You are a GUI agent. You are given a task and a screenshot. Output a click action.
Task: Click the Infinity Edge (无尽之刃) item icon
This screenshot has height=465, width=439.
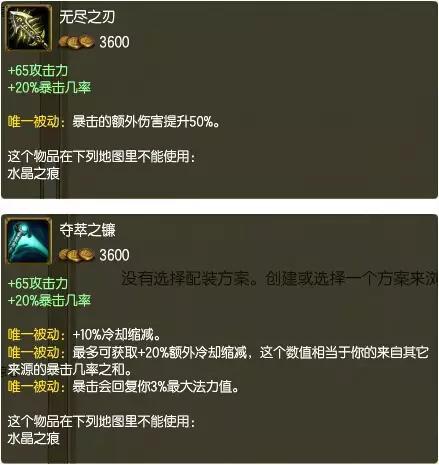[x=29, y=29]
